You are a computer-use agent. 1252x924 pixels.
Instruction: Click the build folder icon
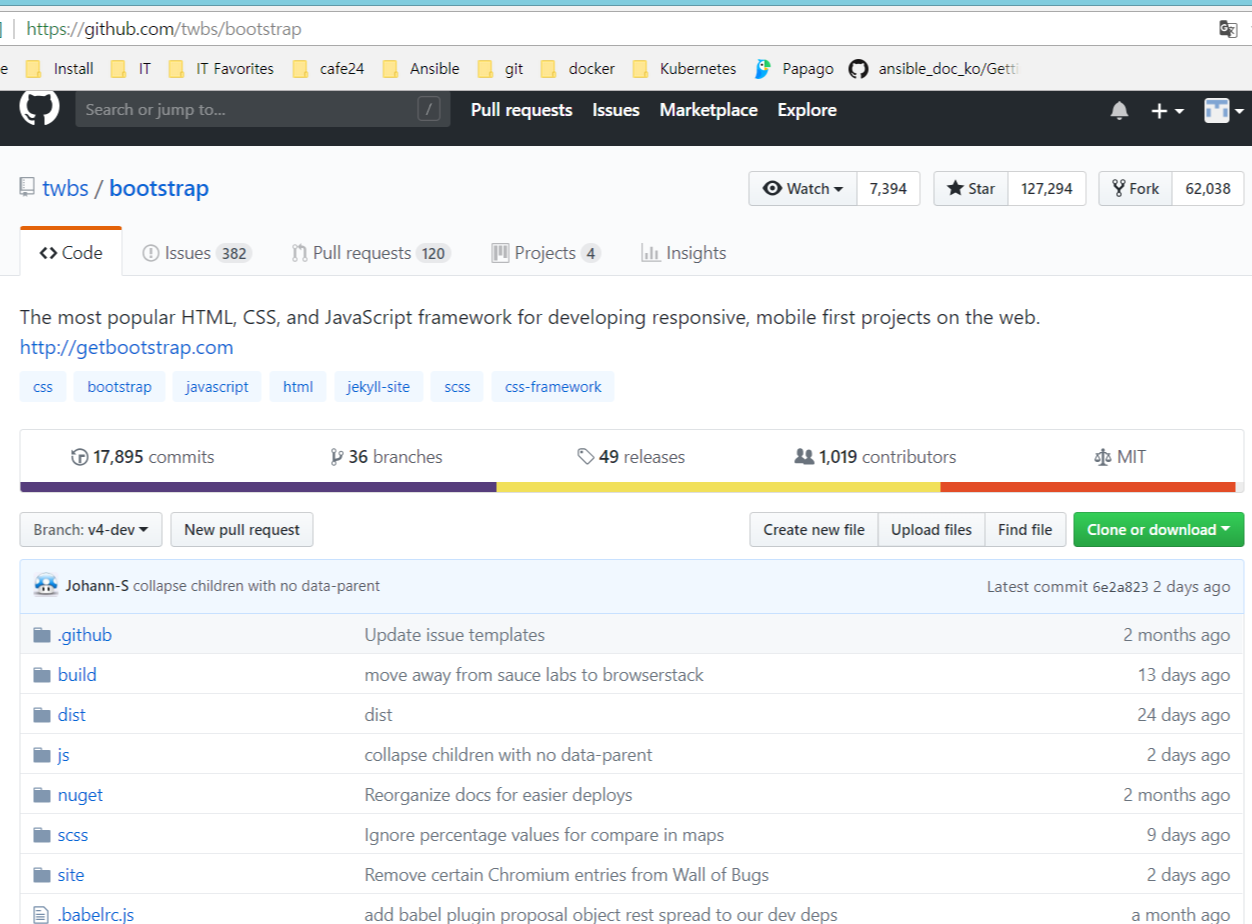coord(41,675)
